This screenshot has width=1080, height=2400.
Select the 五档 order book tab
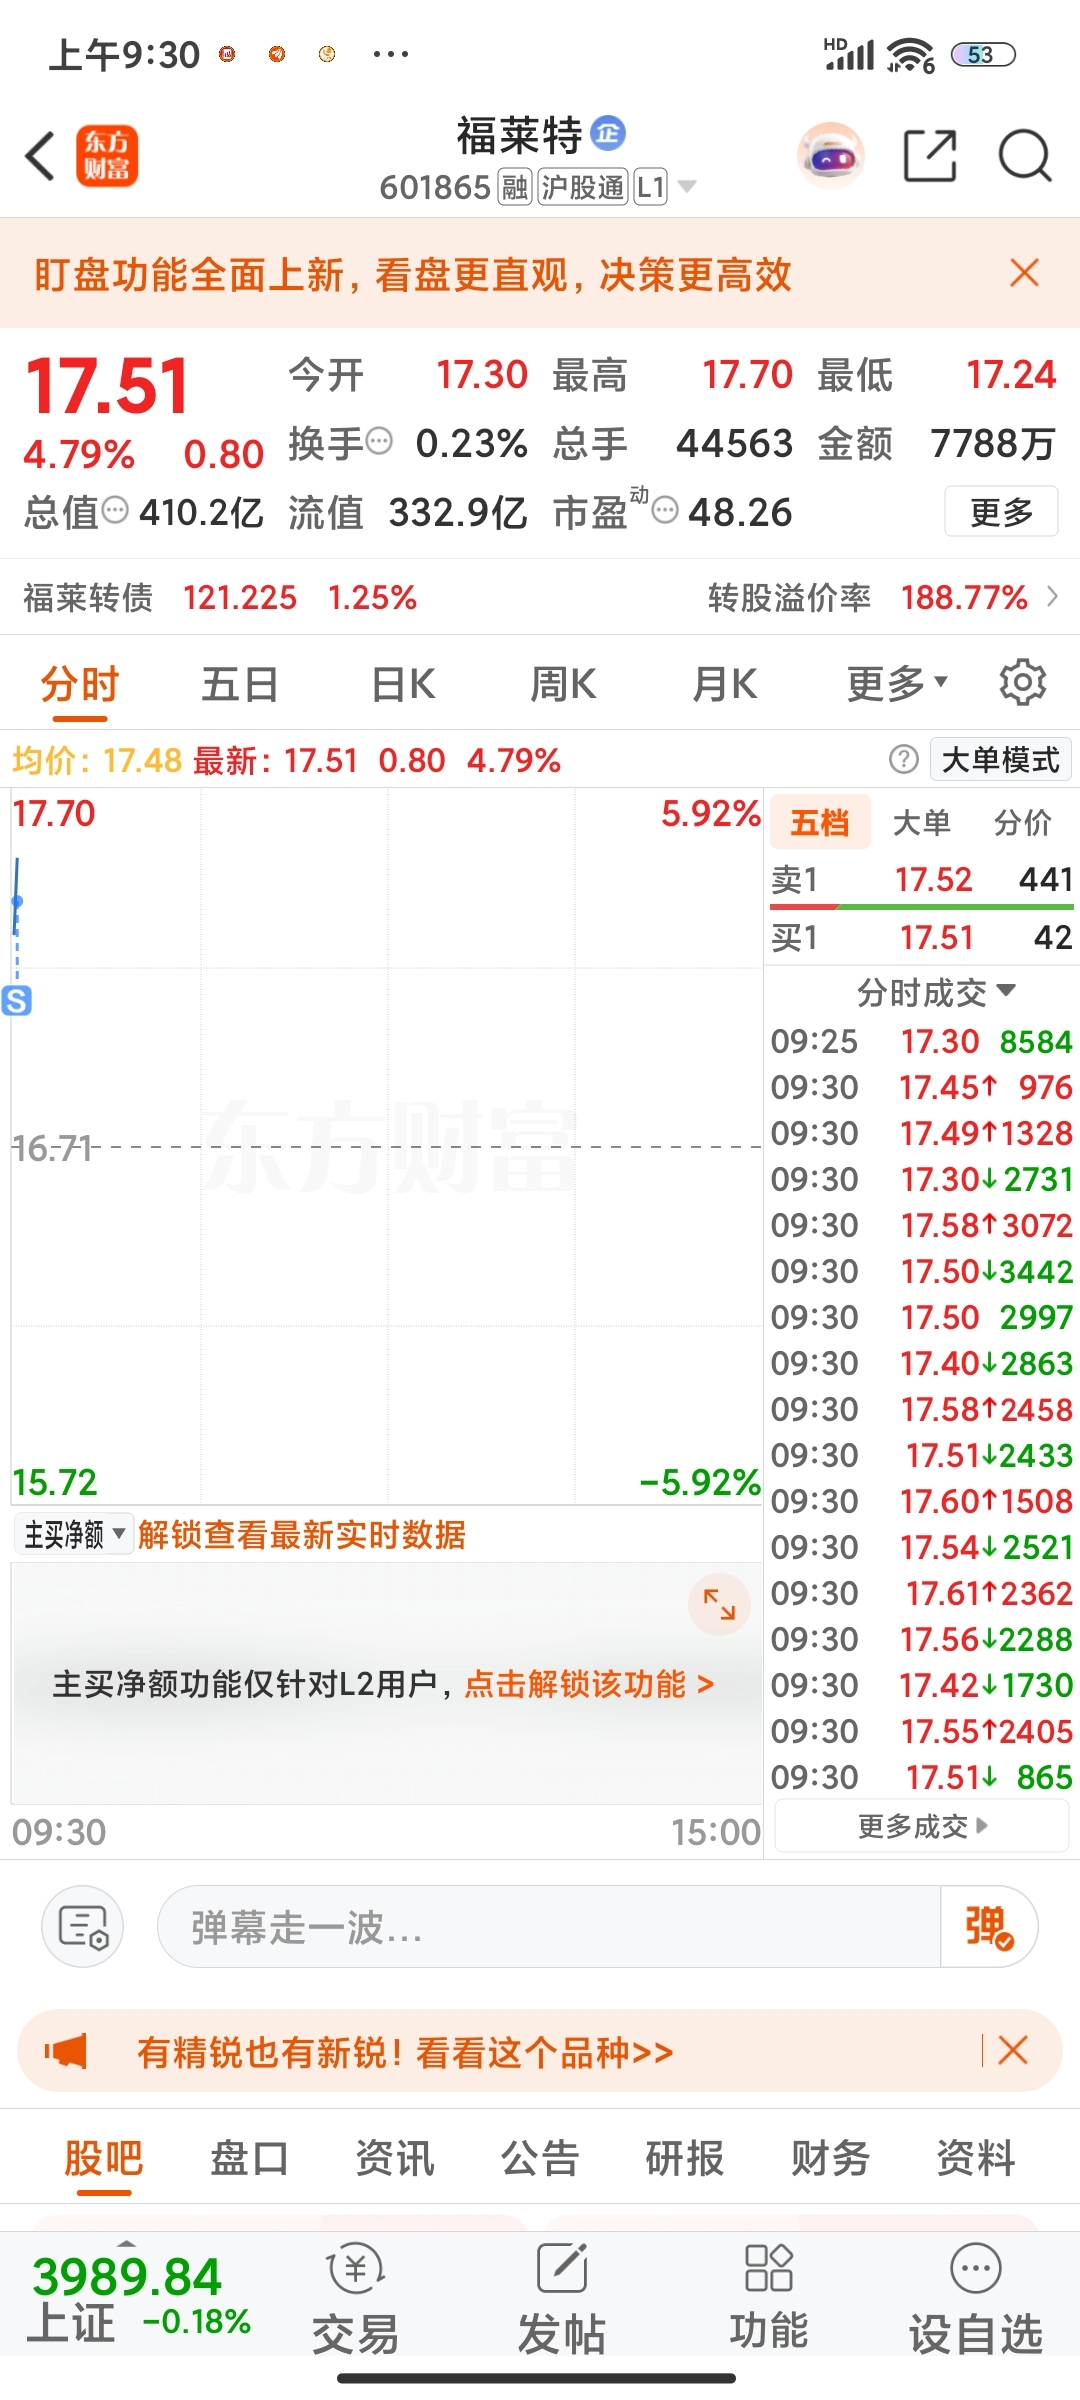[819, 823]
